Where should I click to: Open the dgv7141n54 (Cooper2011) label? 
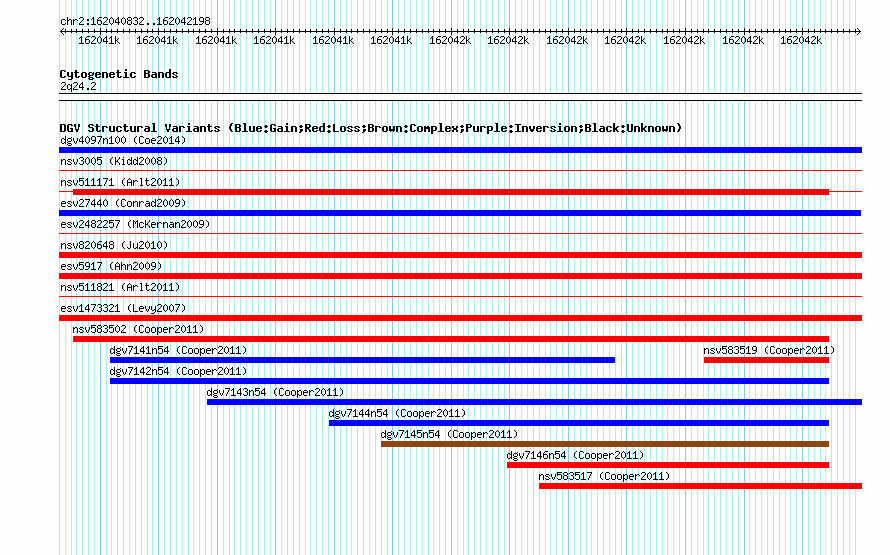178,350
